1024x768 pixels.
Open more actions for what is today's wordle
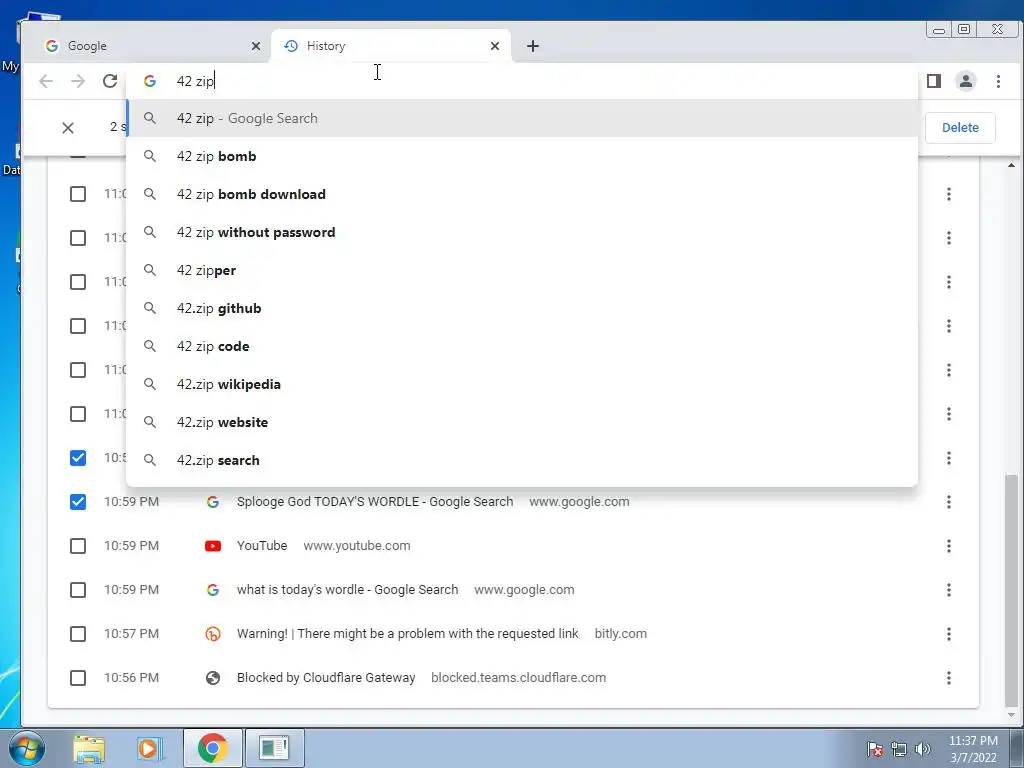coord(948,590)
